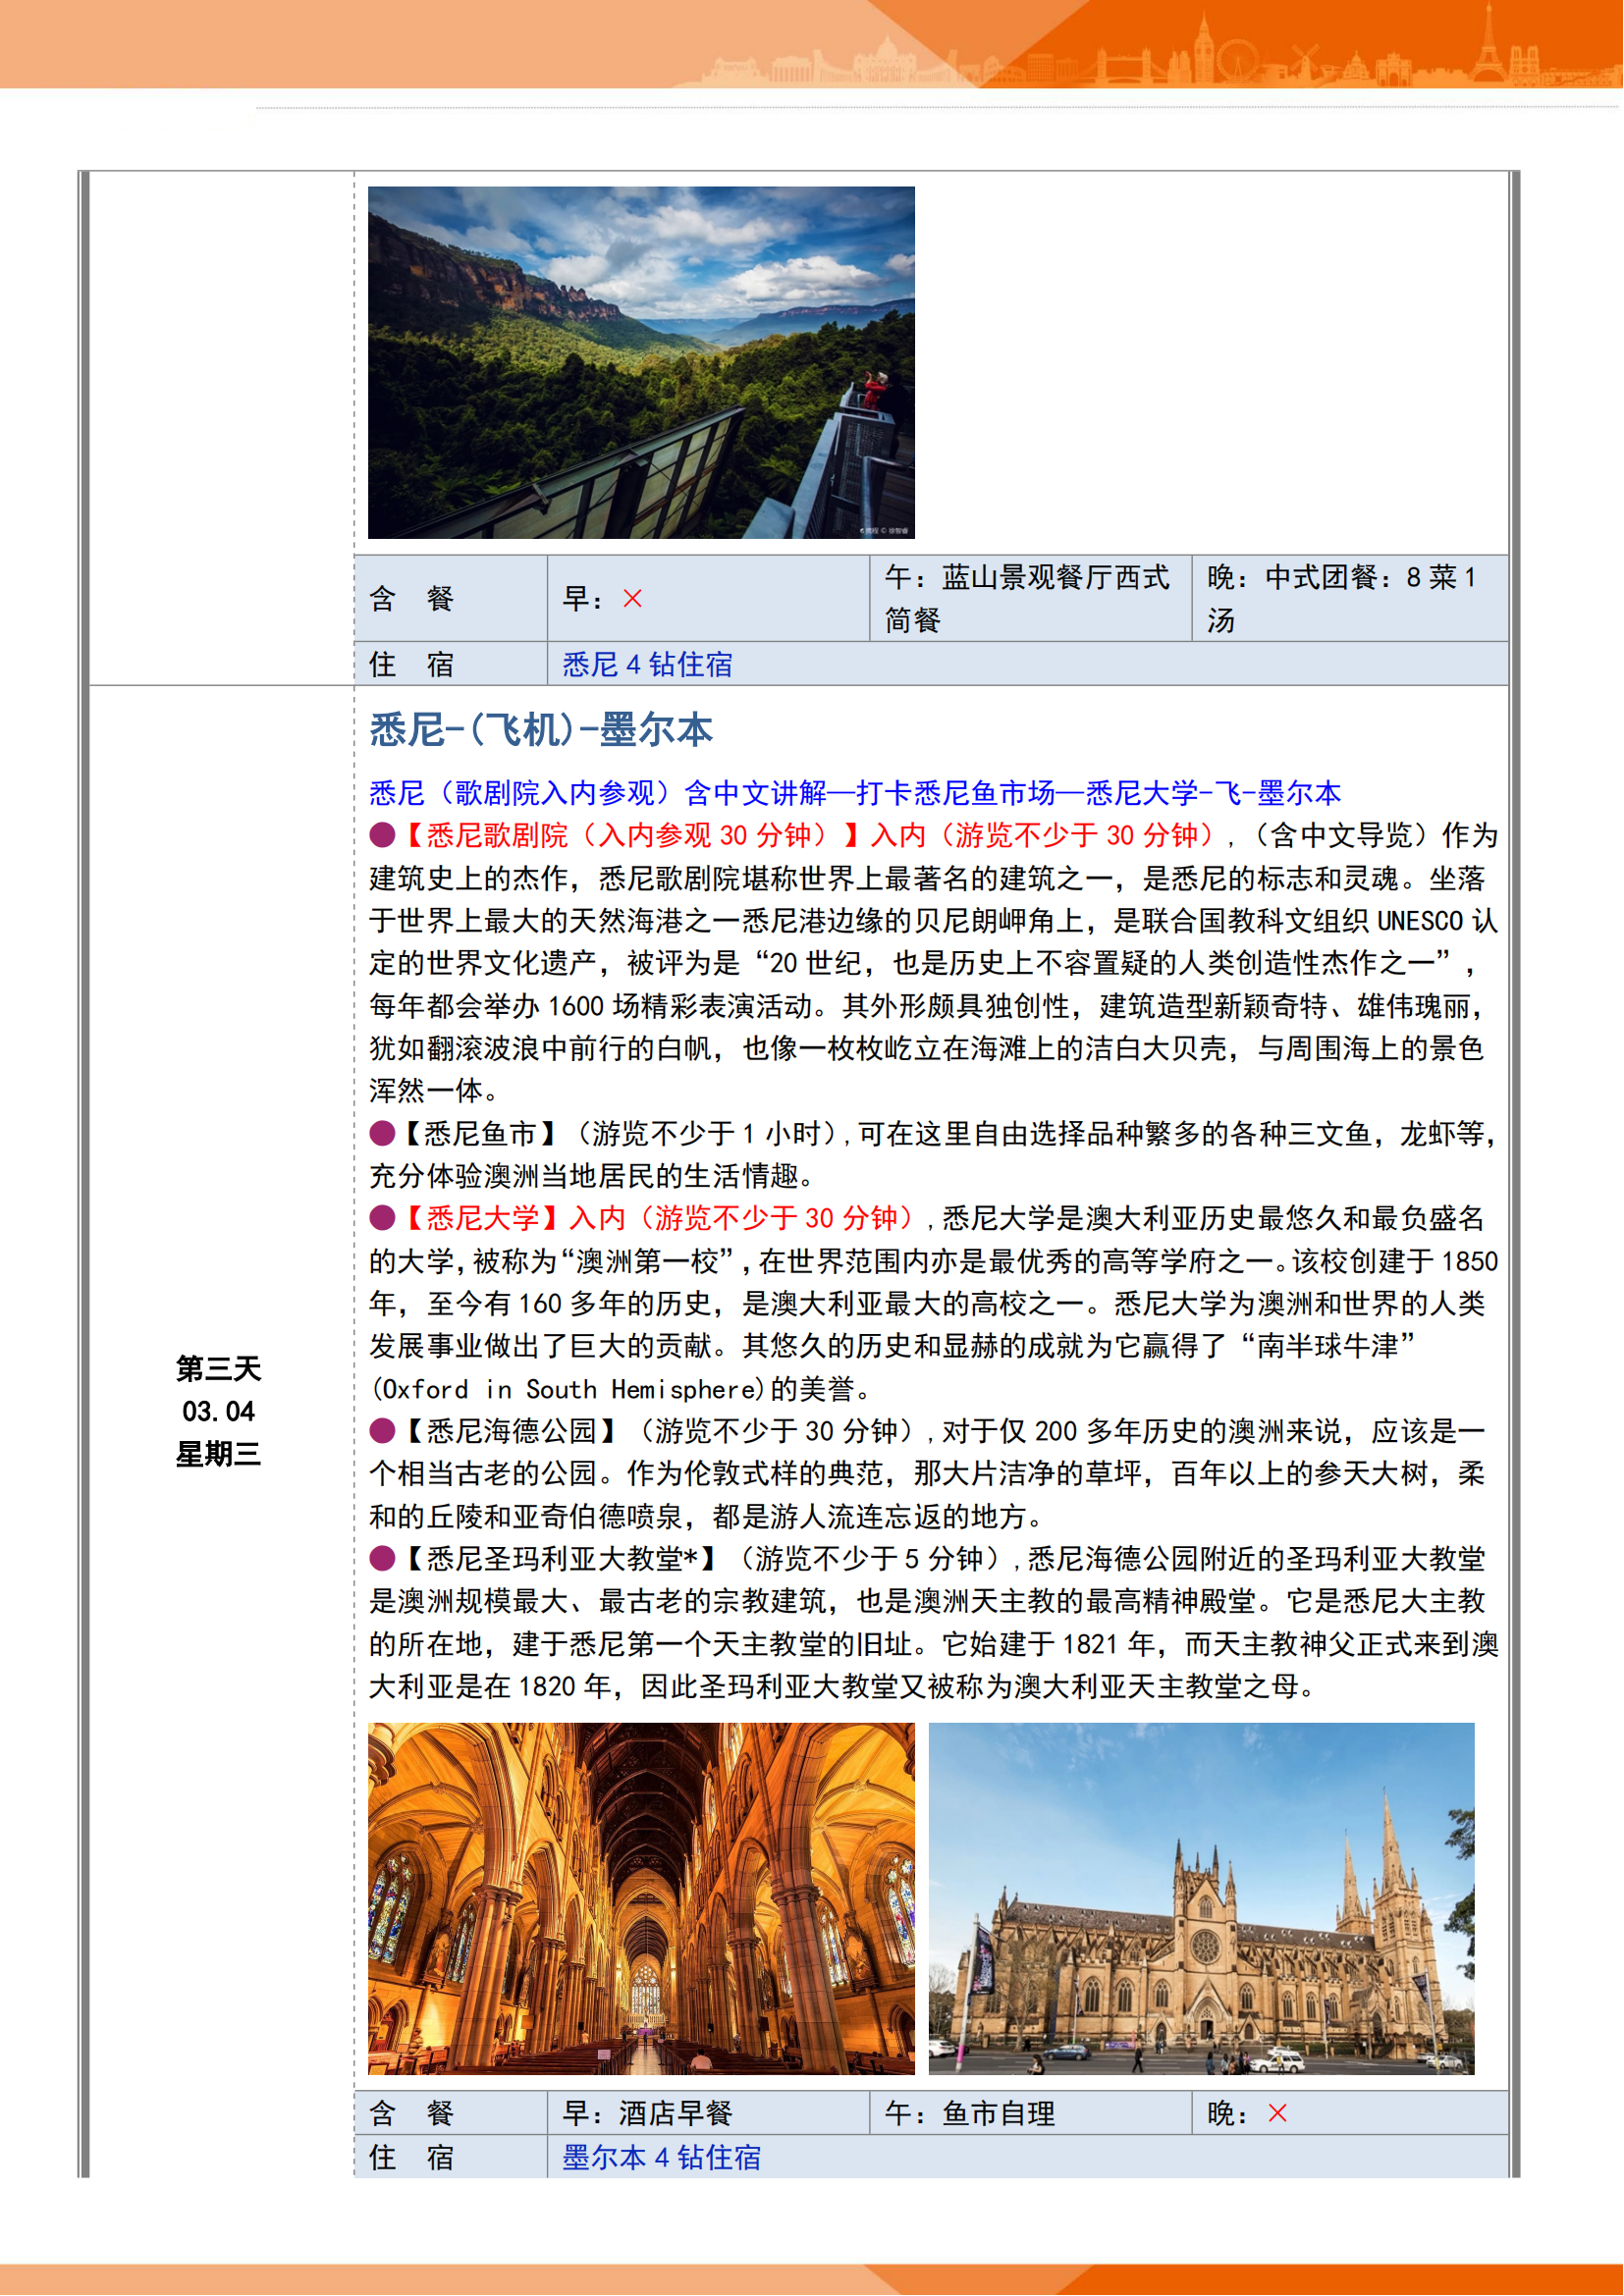Viewport: 1624px width, 2296px height.
Task: Click the purple bullet before 悉尼圣玛利亚大教堂
Action: (x=382, y=1558)
